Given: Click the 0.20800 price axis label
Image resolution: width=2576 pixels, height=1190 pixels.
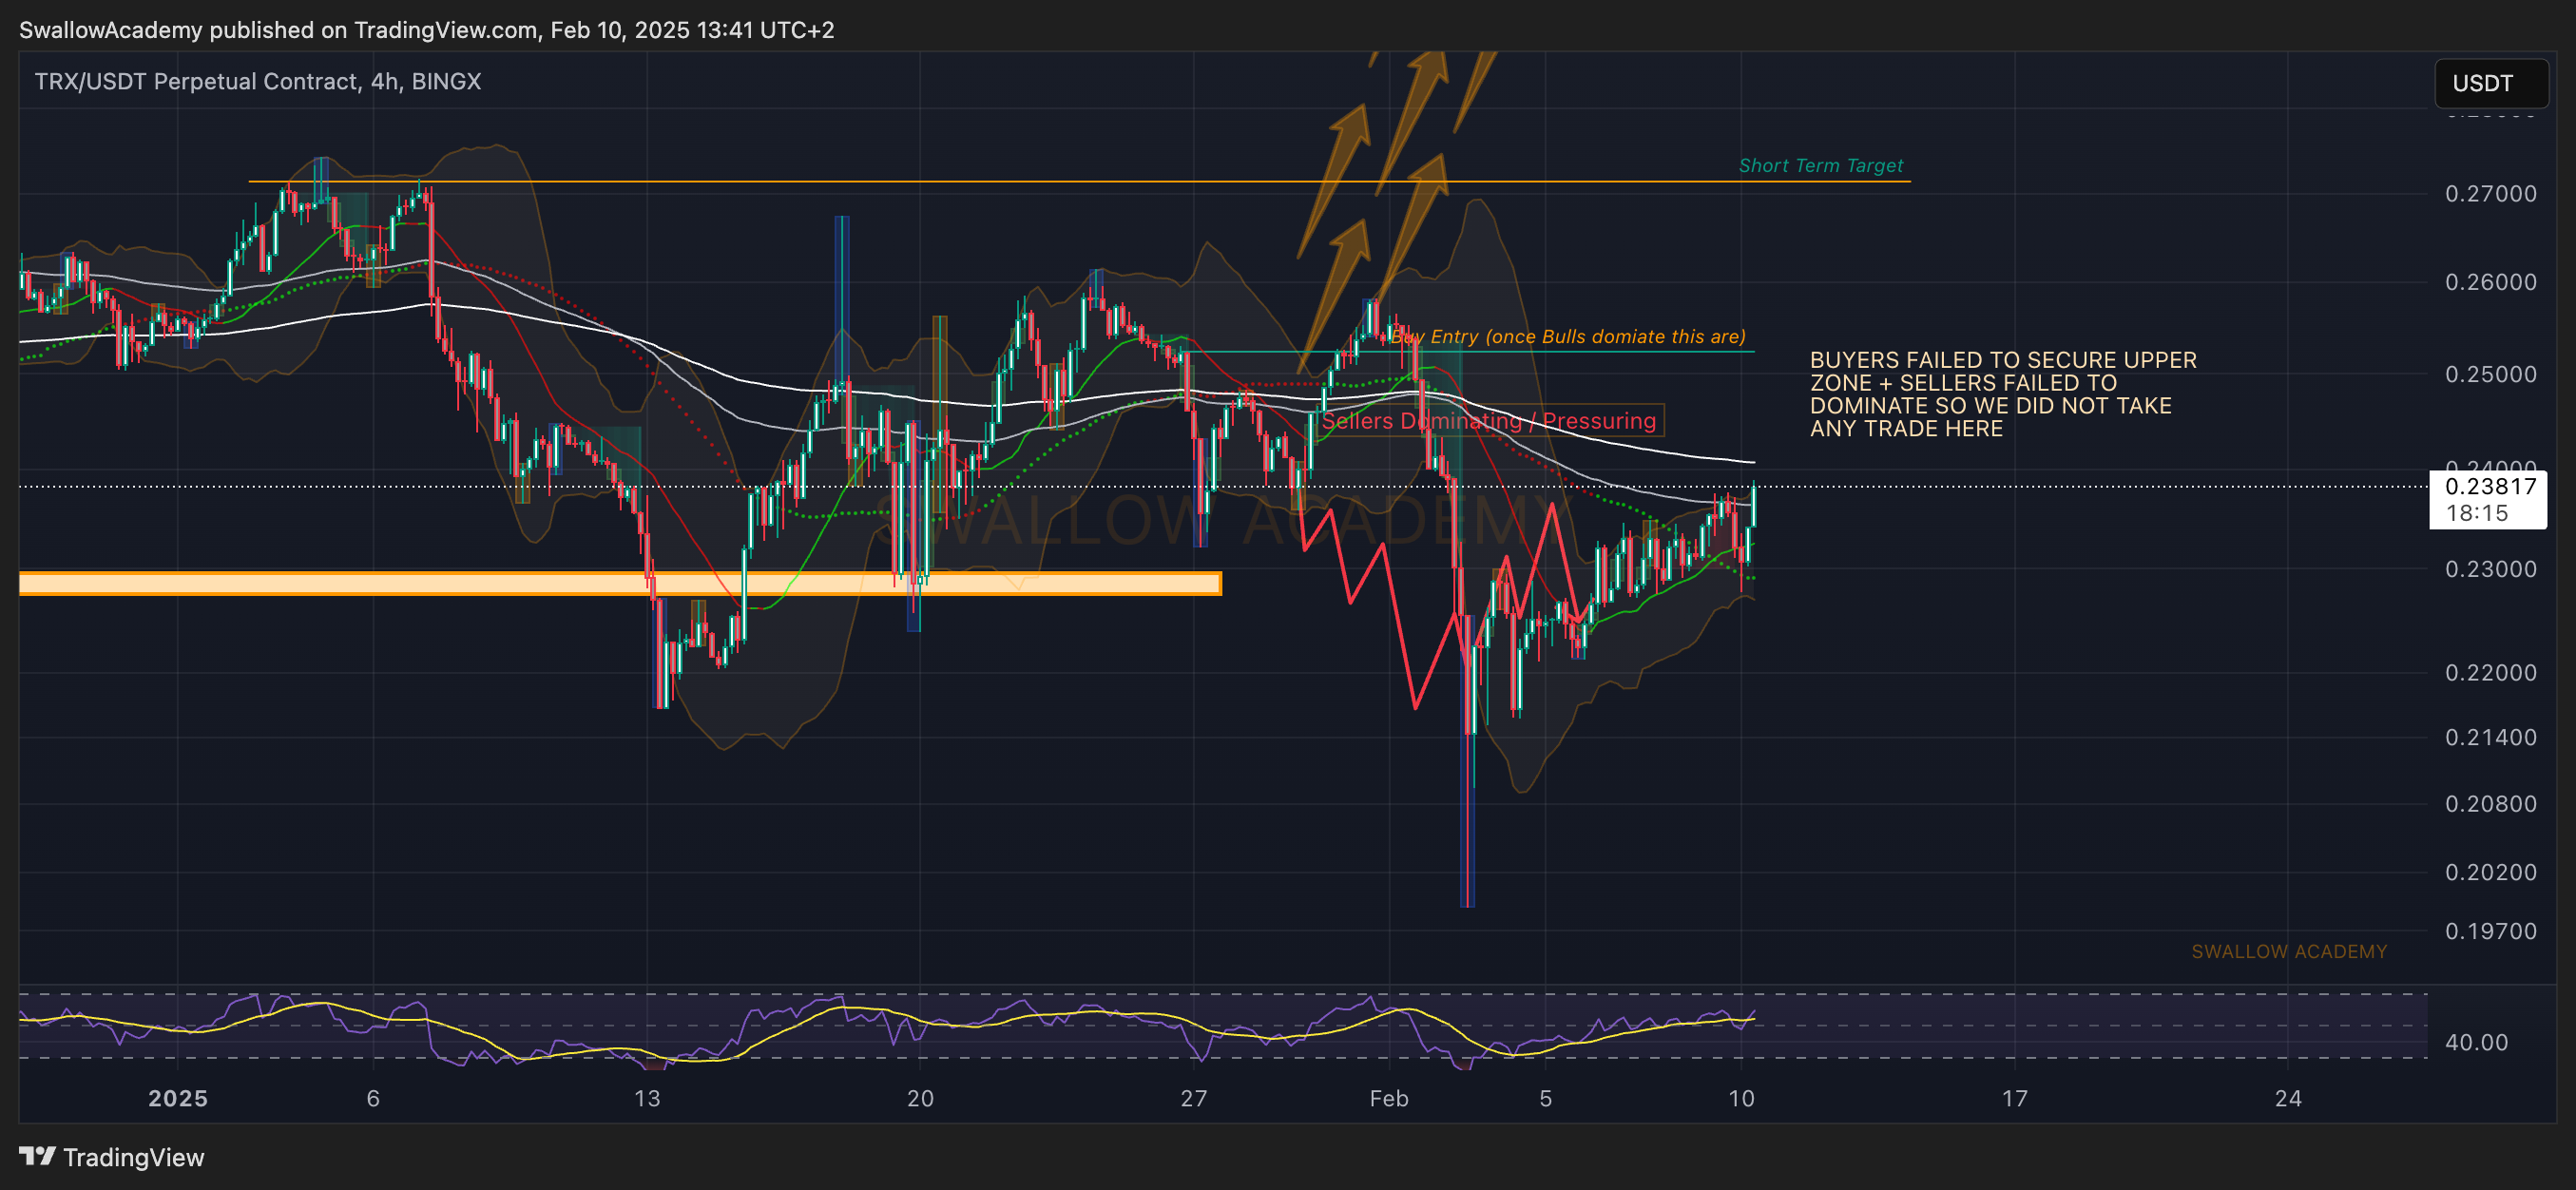Looking at the screenshot, I should tap(2490, 804).
